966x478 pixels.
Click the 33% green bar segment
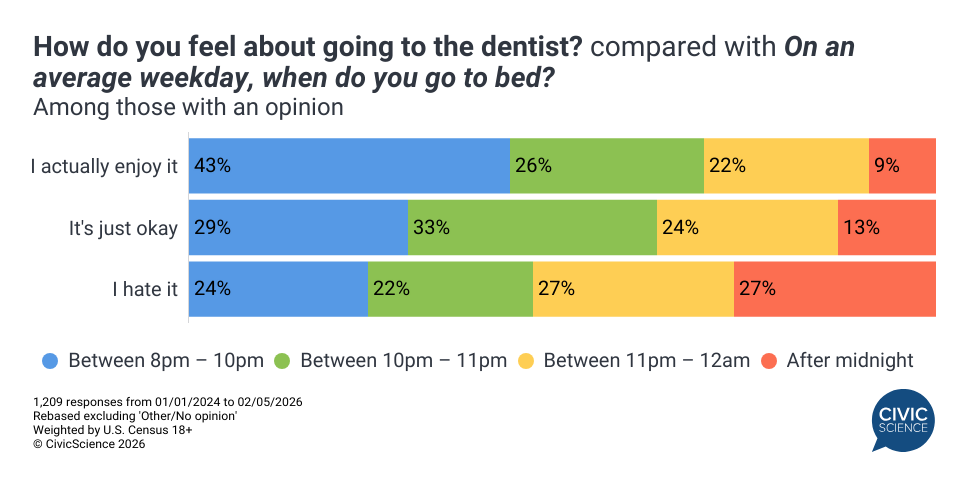pyautogui.click(x=532, y=228)
